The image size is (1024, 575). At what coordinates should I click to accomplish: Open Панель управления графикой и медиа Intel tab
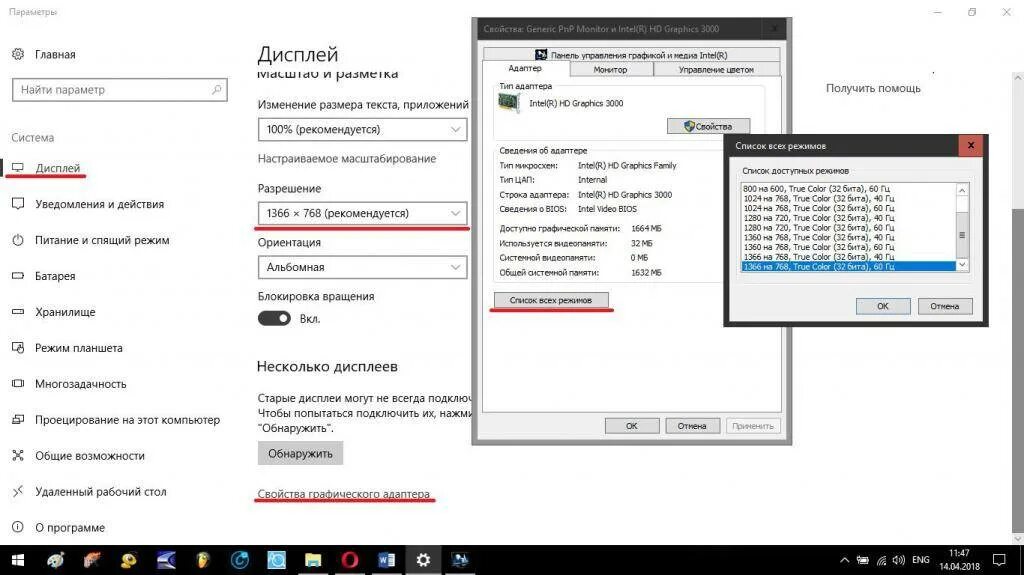[632, 55]
